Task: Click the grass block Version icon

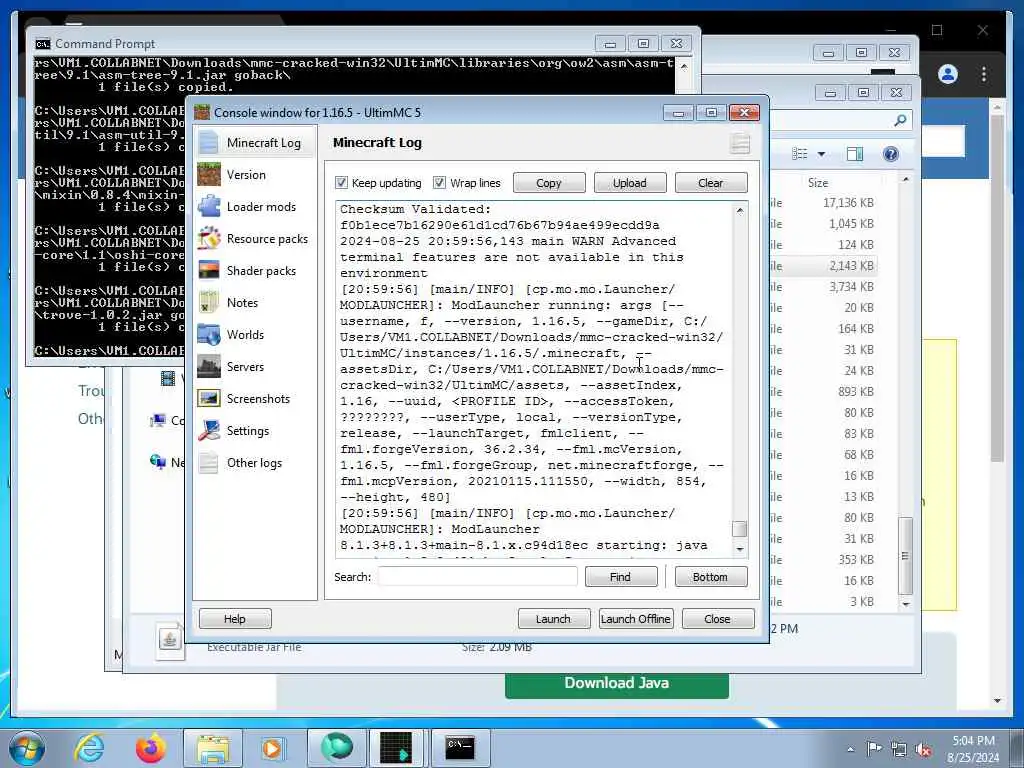Action: pyautogui.click(x=208, y=174)
